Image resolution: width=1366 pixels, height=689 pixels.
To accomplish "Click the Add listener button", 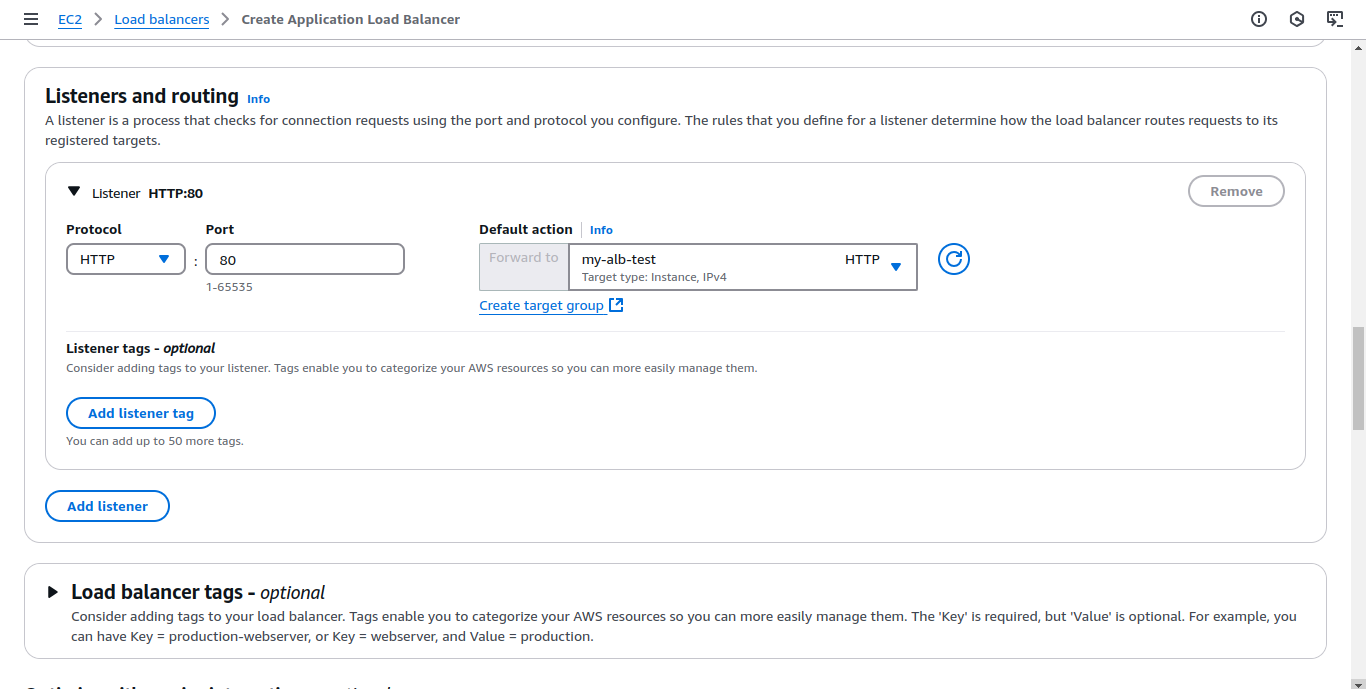I will [107, 506].
